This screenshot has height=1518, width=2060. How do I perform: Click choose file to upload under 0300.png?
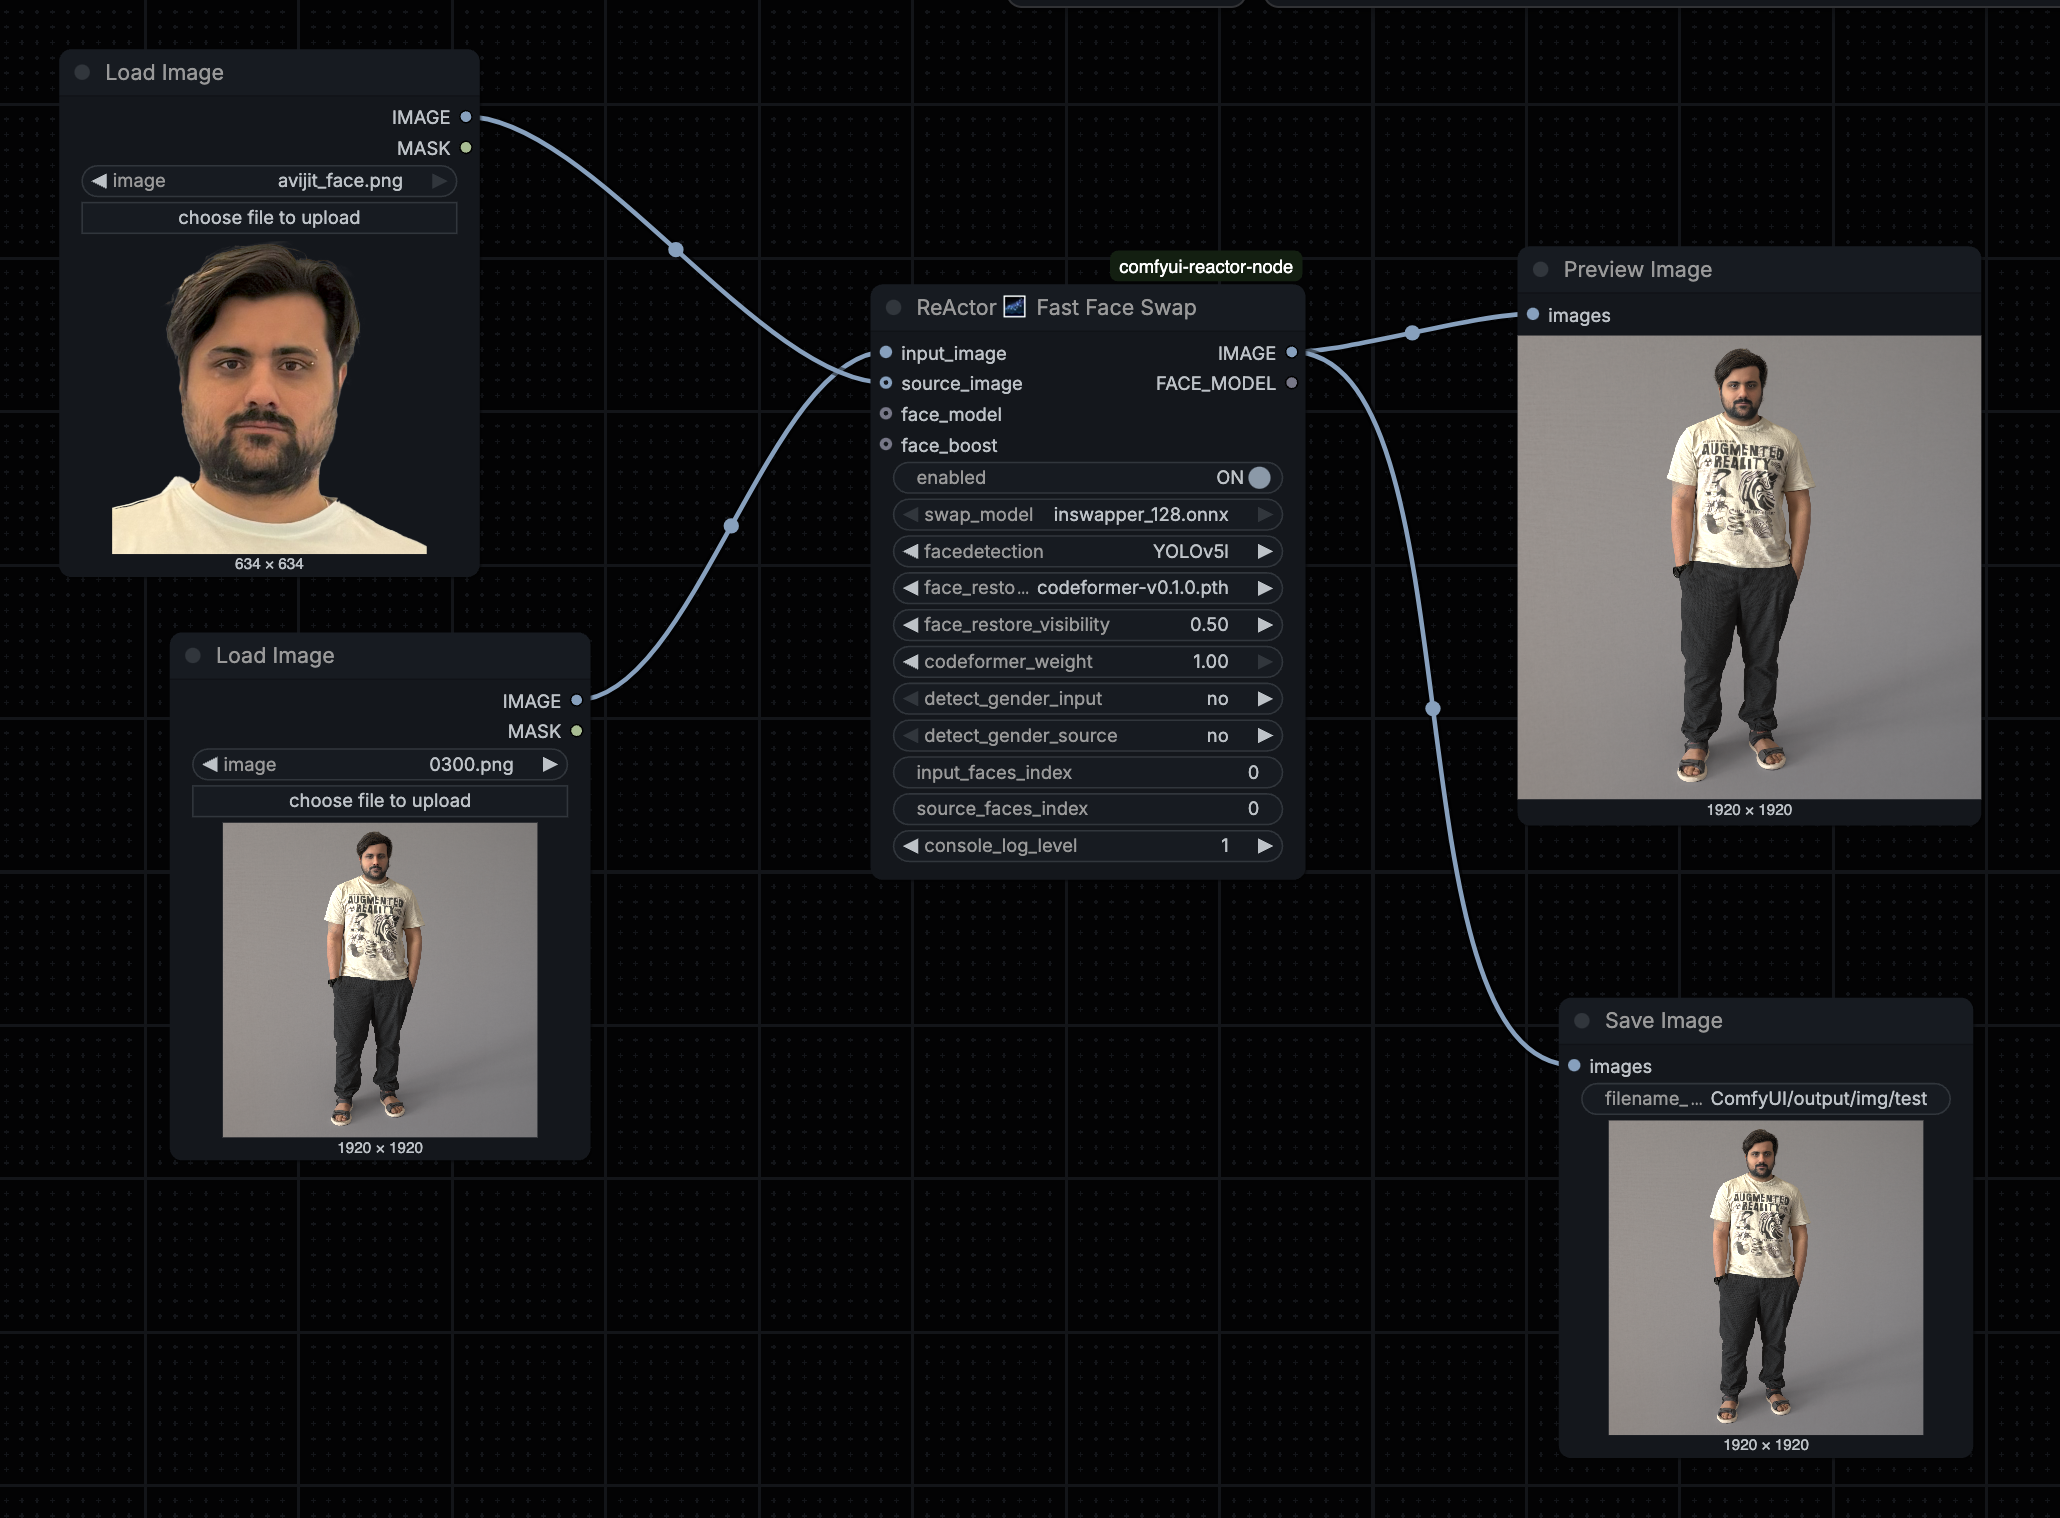click(380, 801)
